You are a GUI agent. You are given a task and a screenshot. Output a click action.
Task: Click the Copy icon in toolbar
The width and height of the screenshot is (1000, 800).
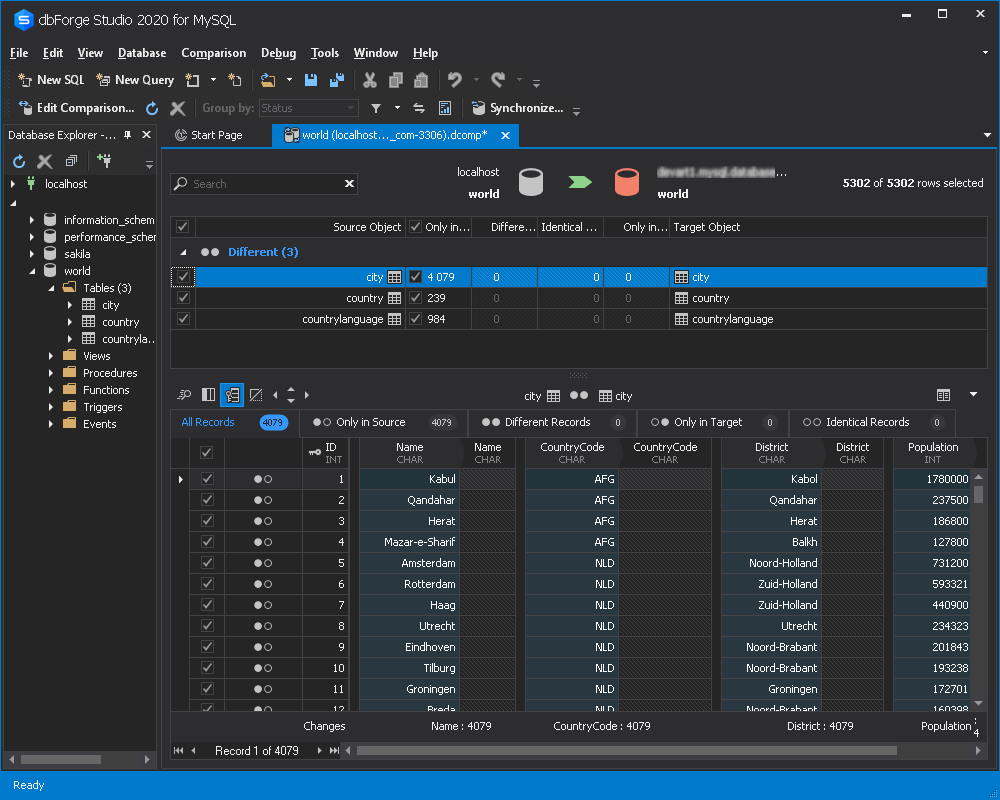[x=395, y=80]
